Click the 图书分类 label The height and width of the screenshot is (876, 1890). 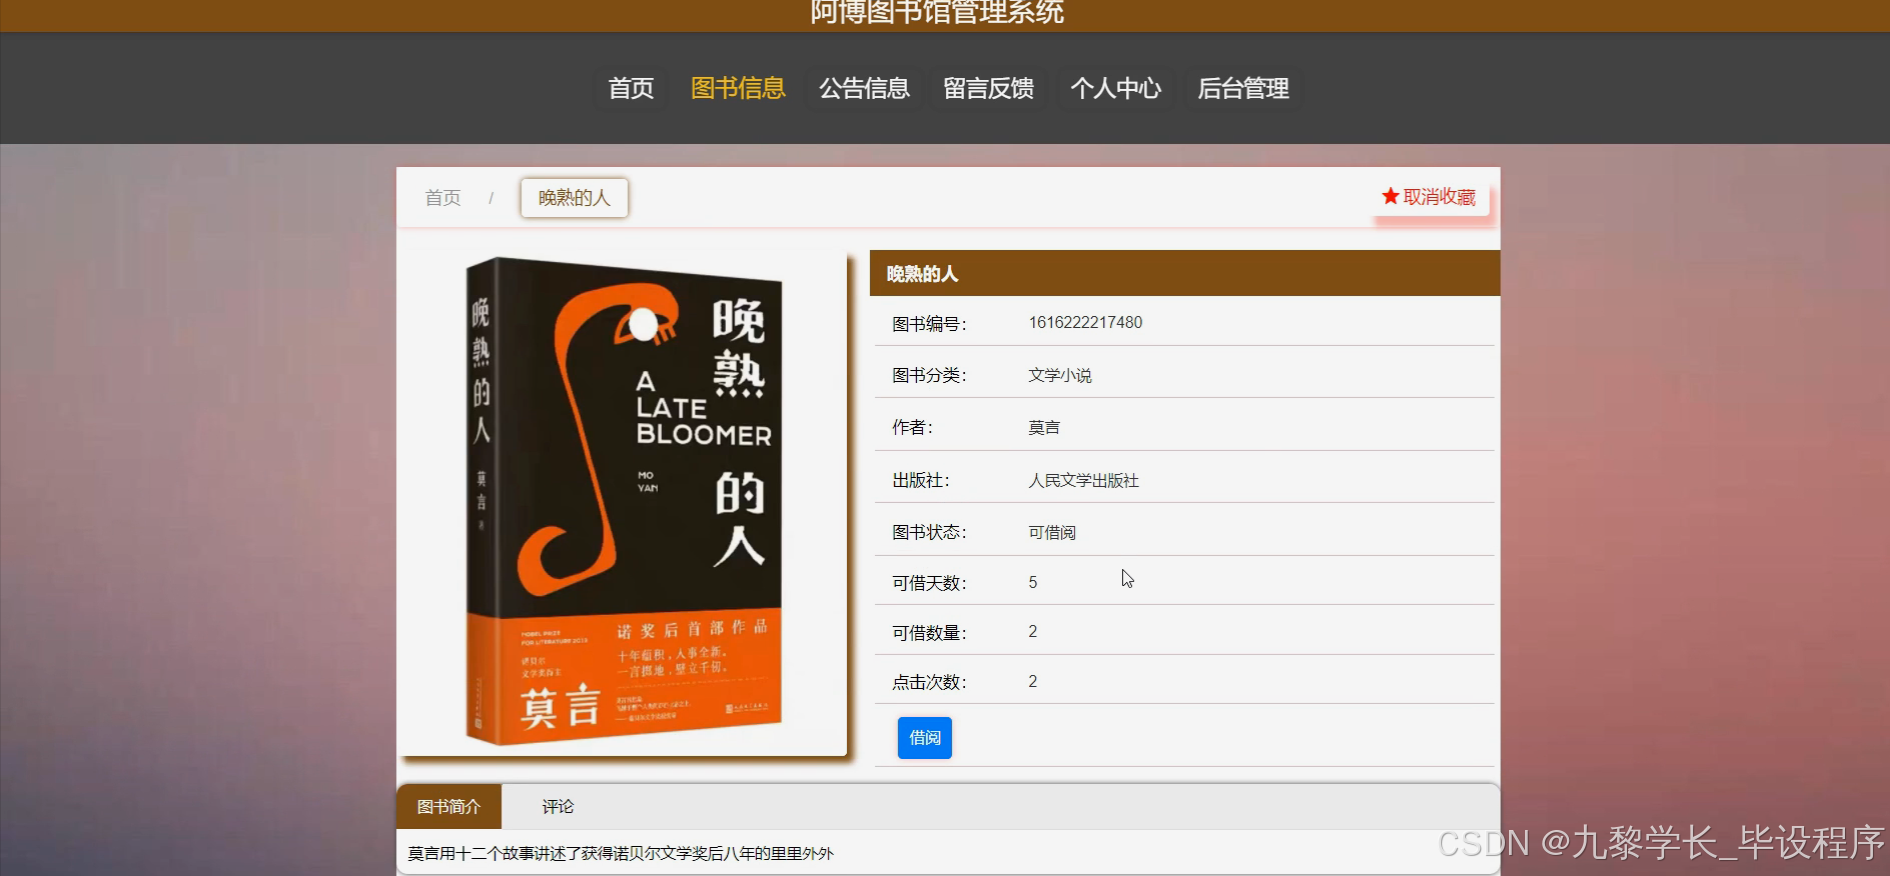point(929,375)
